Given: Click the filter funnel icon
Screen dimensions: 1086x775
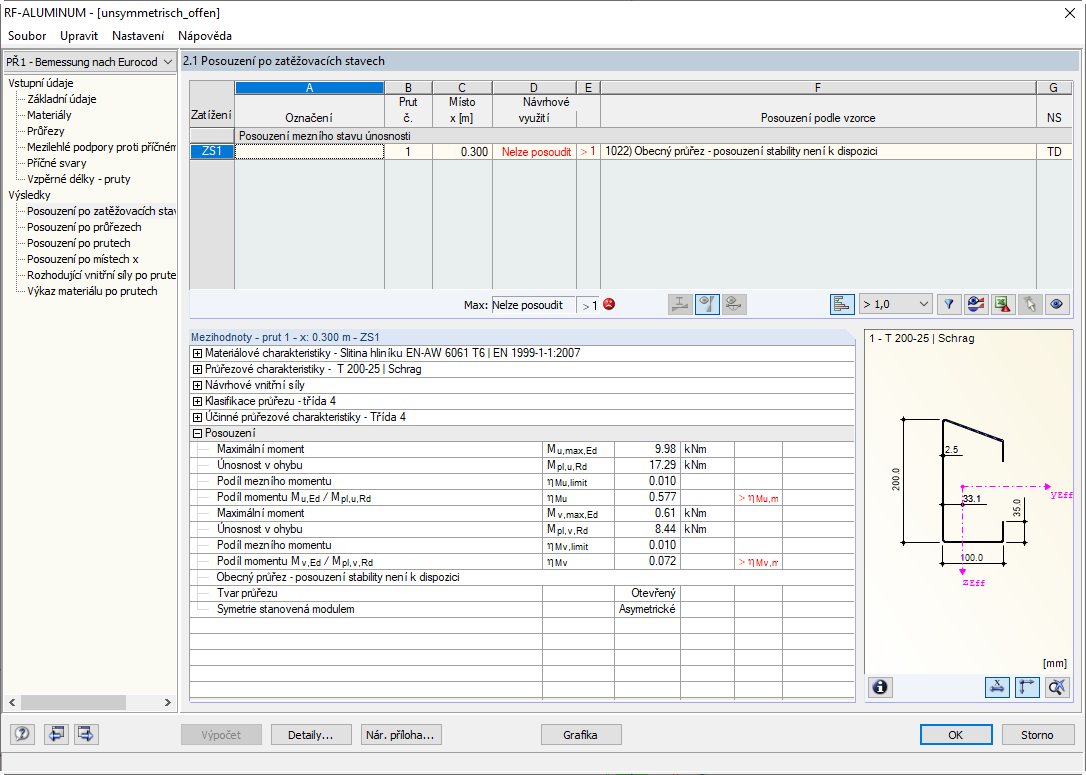Looking at the screenshot, I should [950, 304].
